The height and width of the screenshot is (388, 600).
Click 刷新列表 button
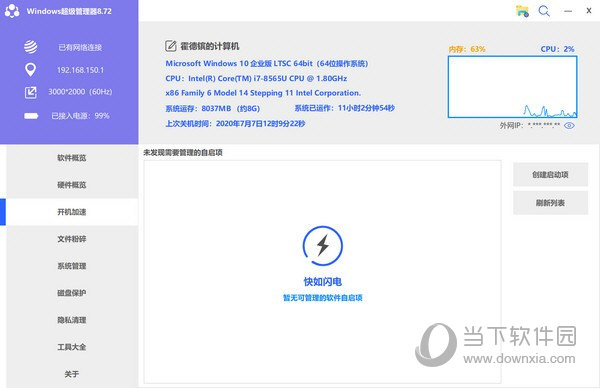pos(550,203)
